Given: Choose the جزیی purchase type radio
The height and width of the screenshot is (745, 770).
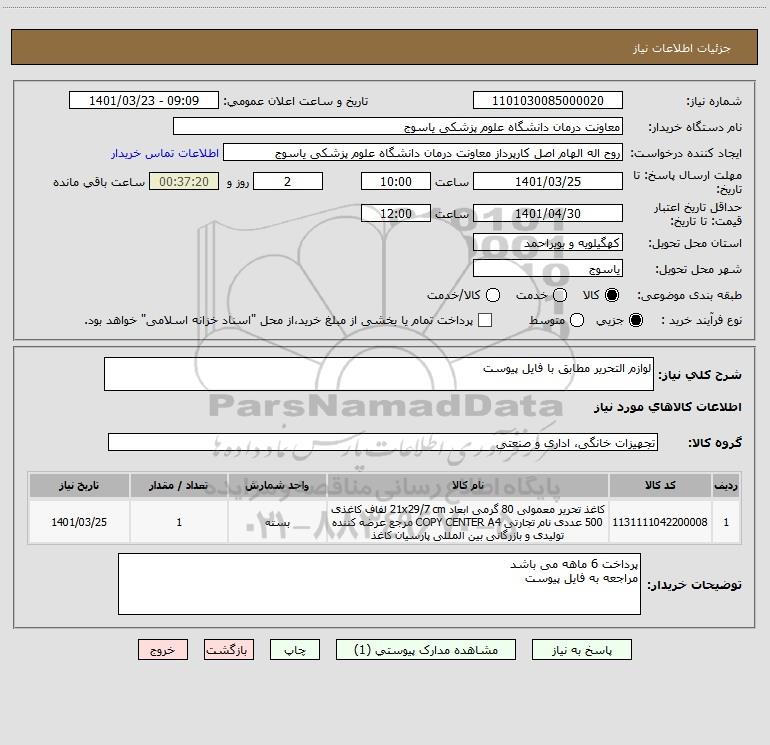Looking at the screenshot, I should 635,320.
